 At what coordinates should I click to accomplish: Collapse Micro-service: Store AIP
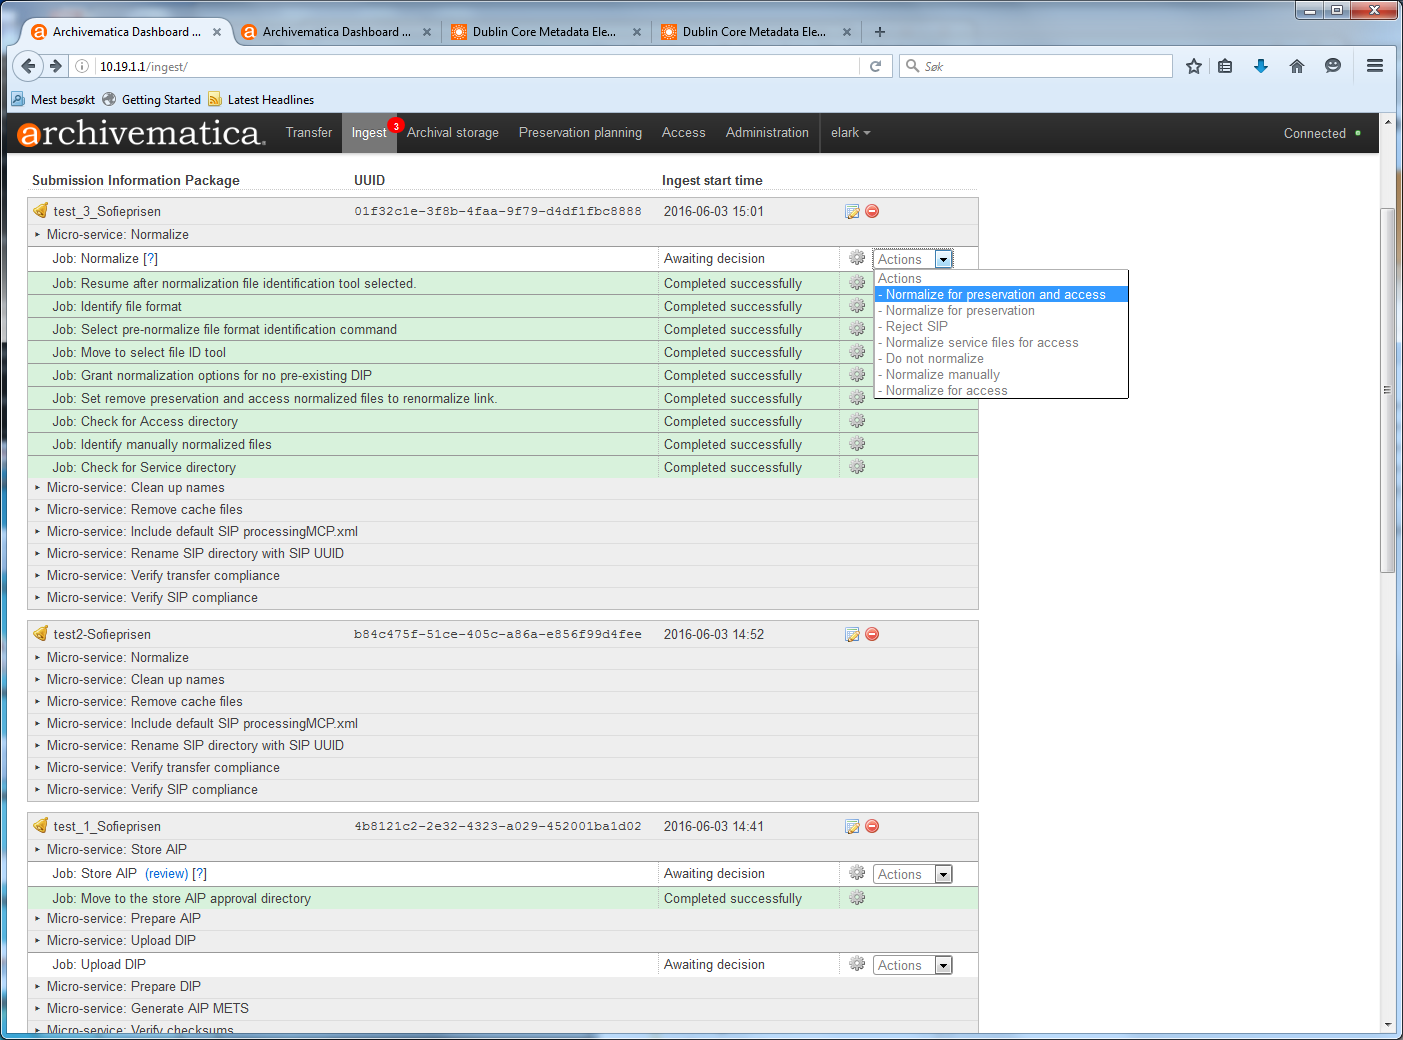pyautogui.click(x=117, y=850)
